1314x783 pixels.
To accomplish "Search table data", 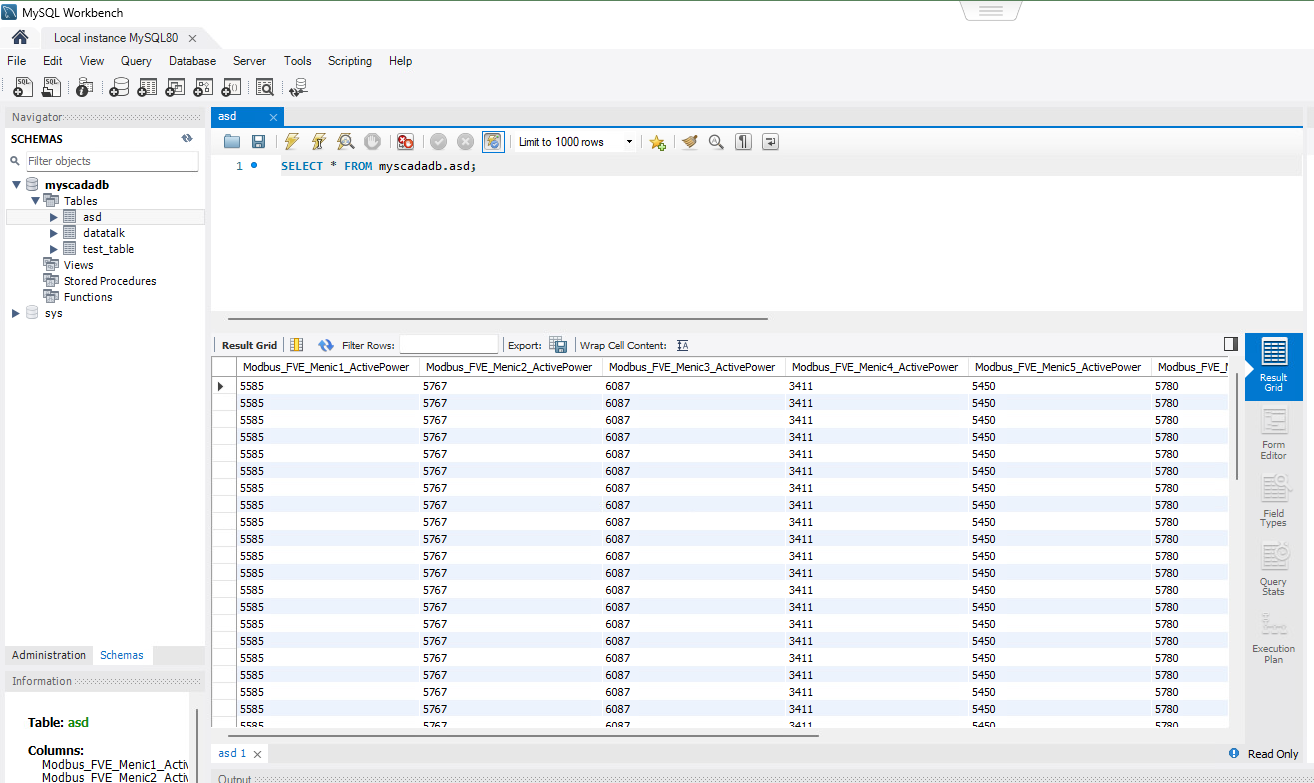I will coord(265,88).
